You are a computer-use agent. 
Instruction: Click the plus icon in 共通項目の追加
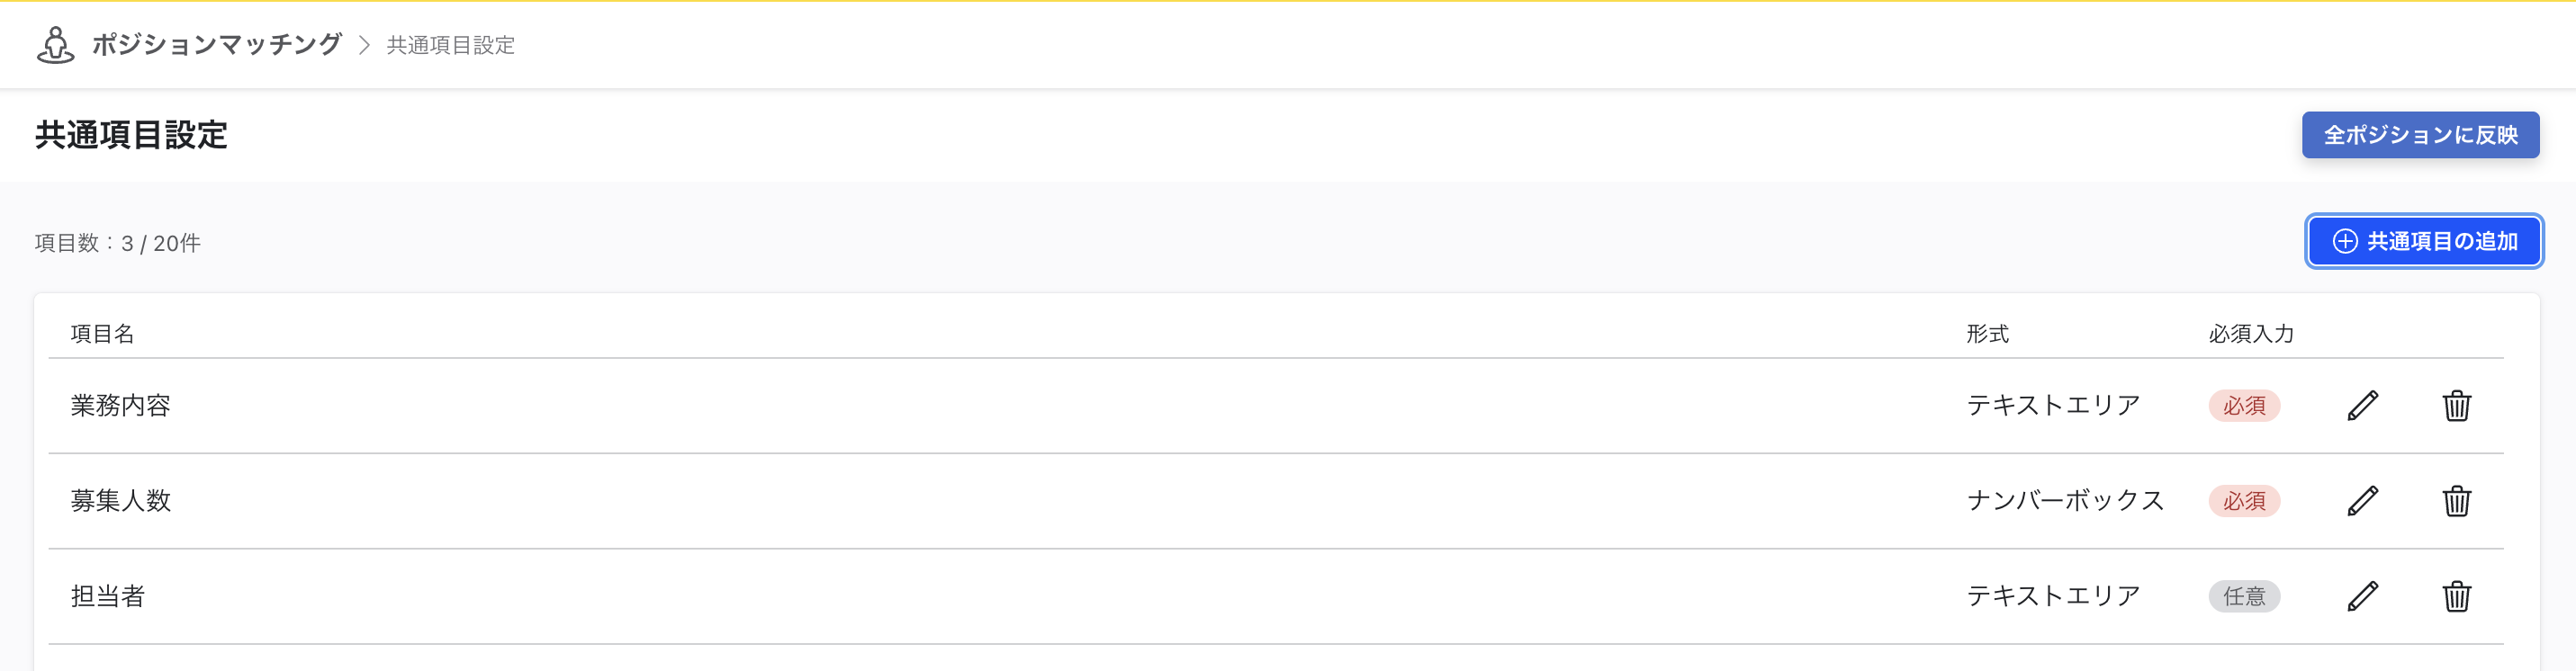2344,241
